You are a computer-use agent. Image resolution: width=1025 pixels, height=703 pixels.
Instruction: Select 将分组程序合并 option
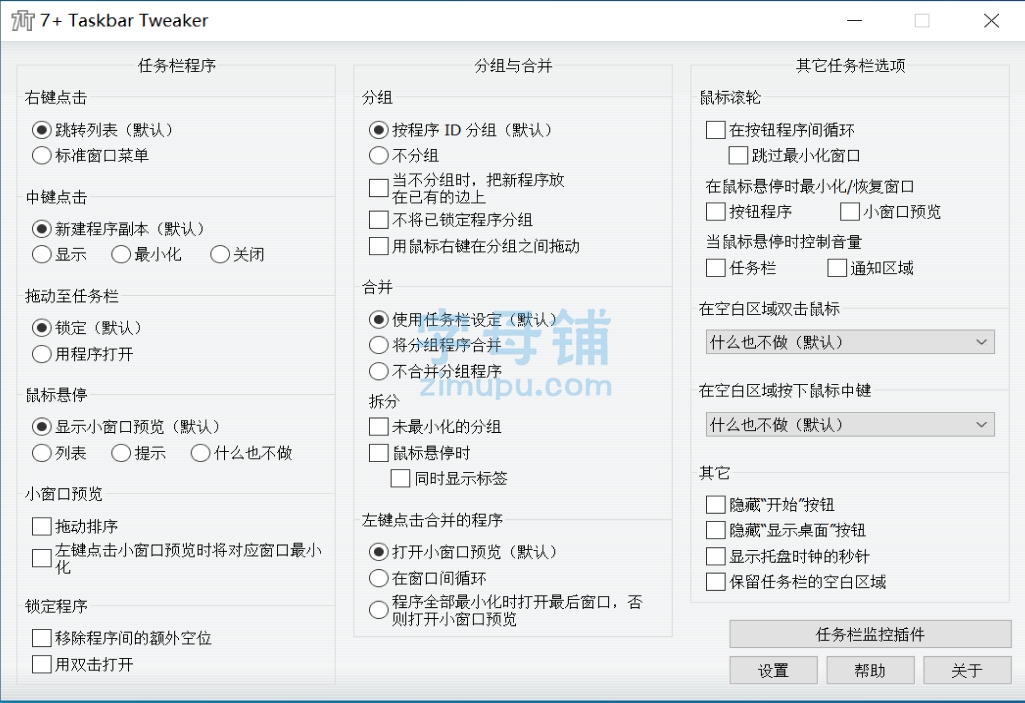[x=378, y=345]
